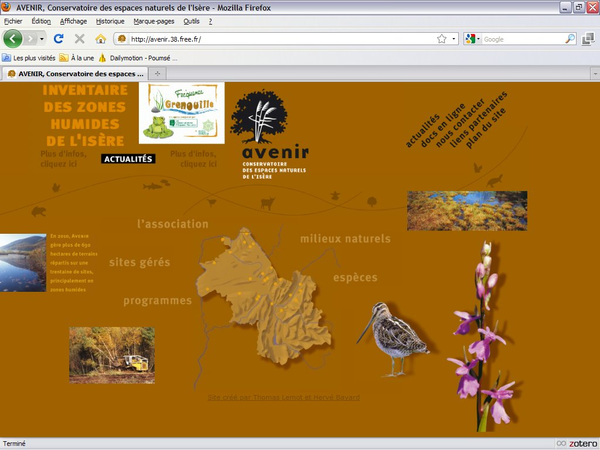The height and width of the screenshot is (450, 600).
Task: Go to Firefox home page icon
Action: click(100, 39)
